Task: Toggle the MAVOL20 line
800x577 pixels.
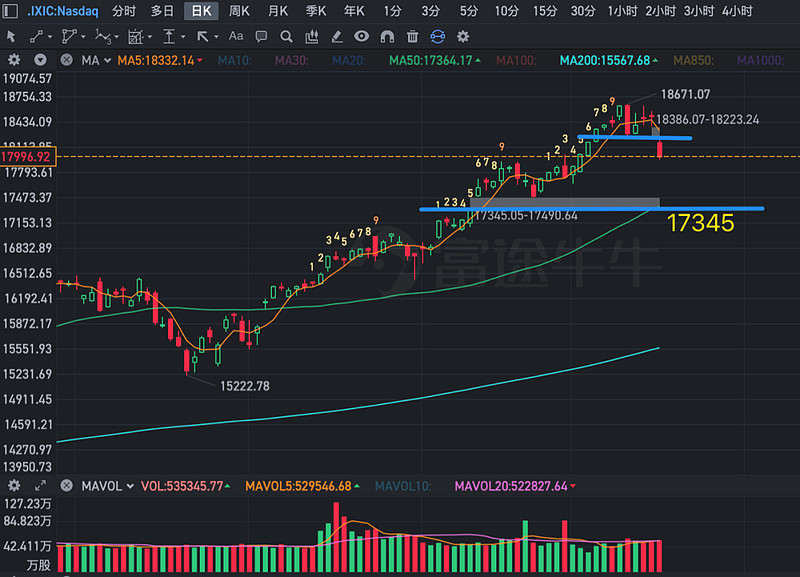Action: point(515,486)
